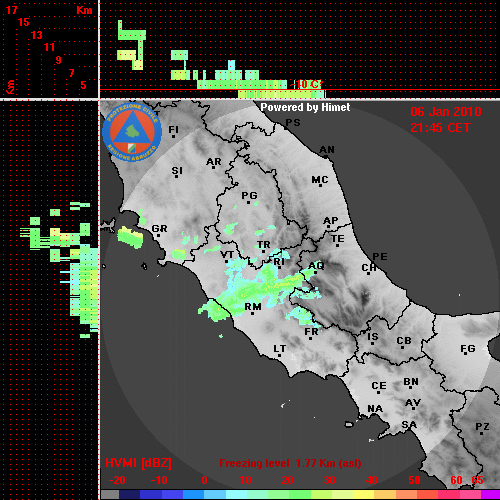The image size is (500, 500).
Task: Click the PG city label on the map
Action: tap(249, 195)
